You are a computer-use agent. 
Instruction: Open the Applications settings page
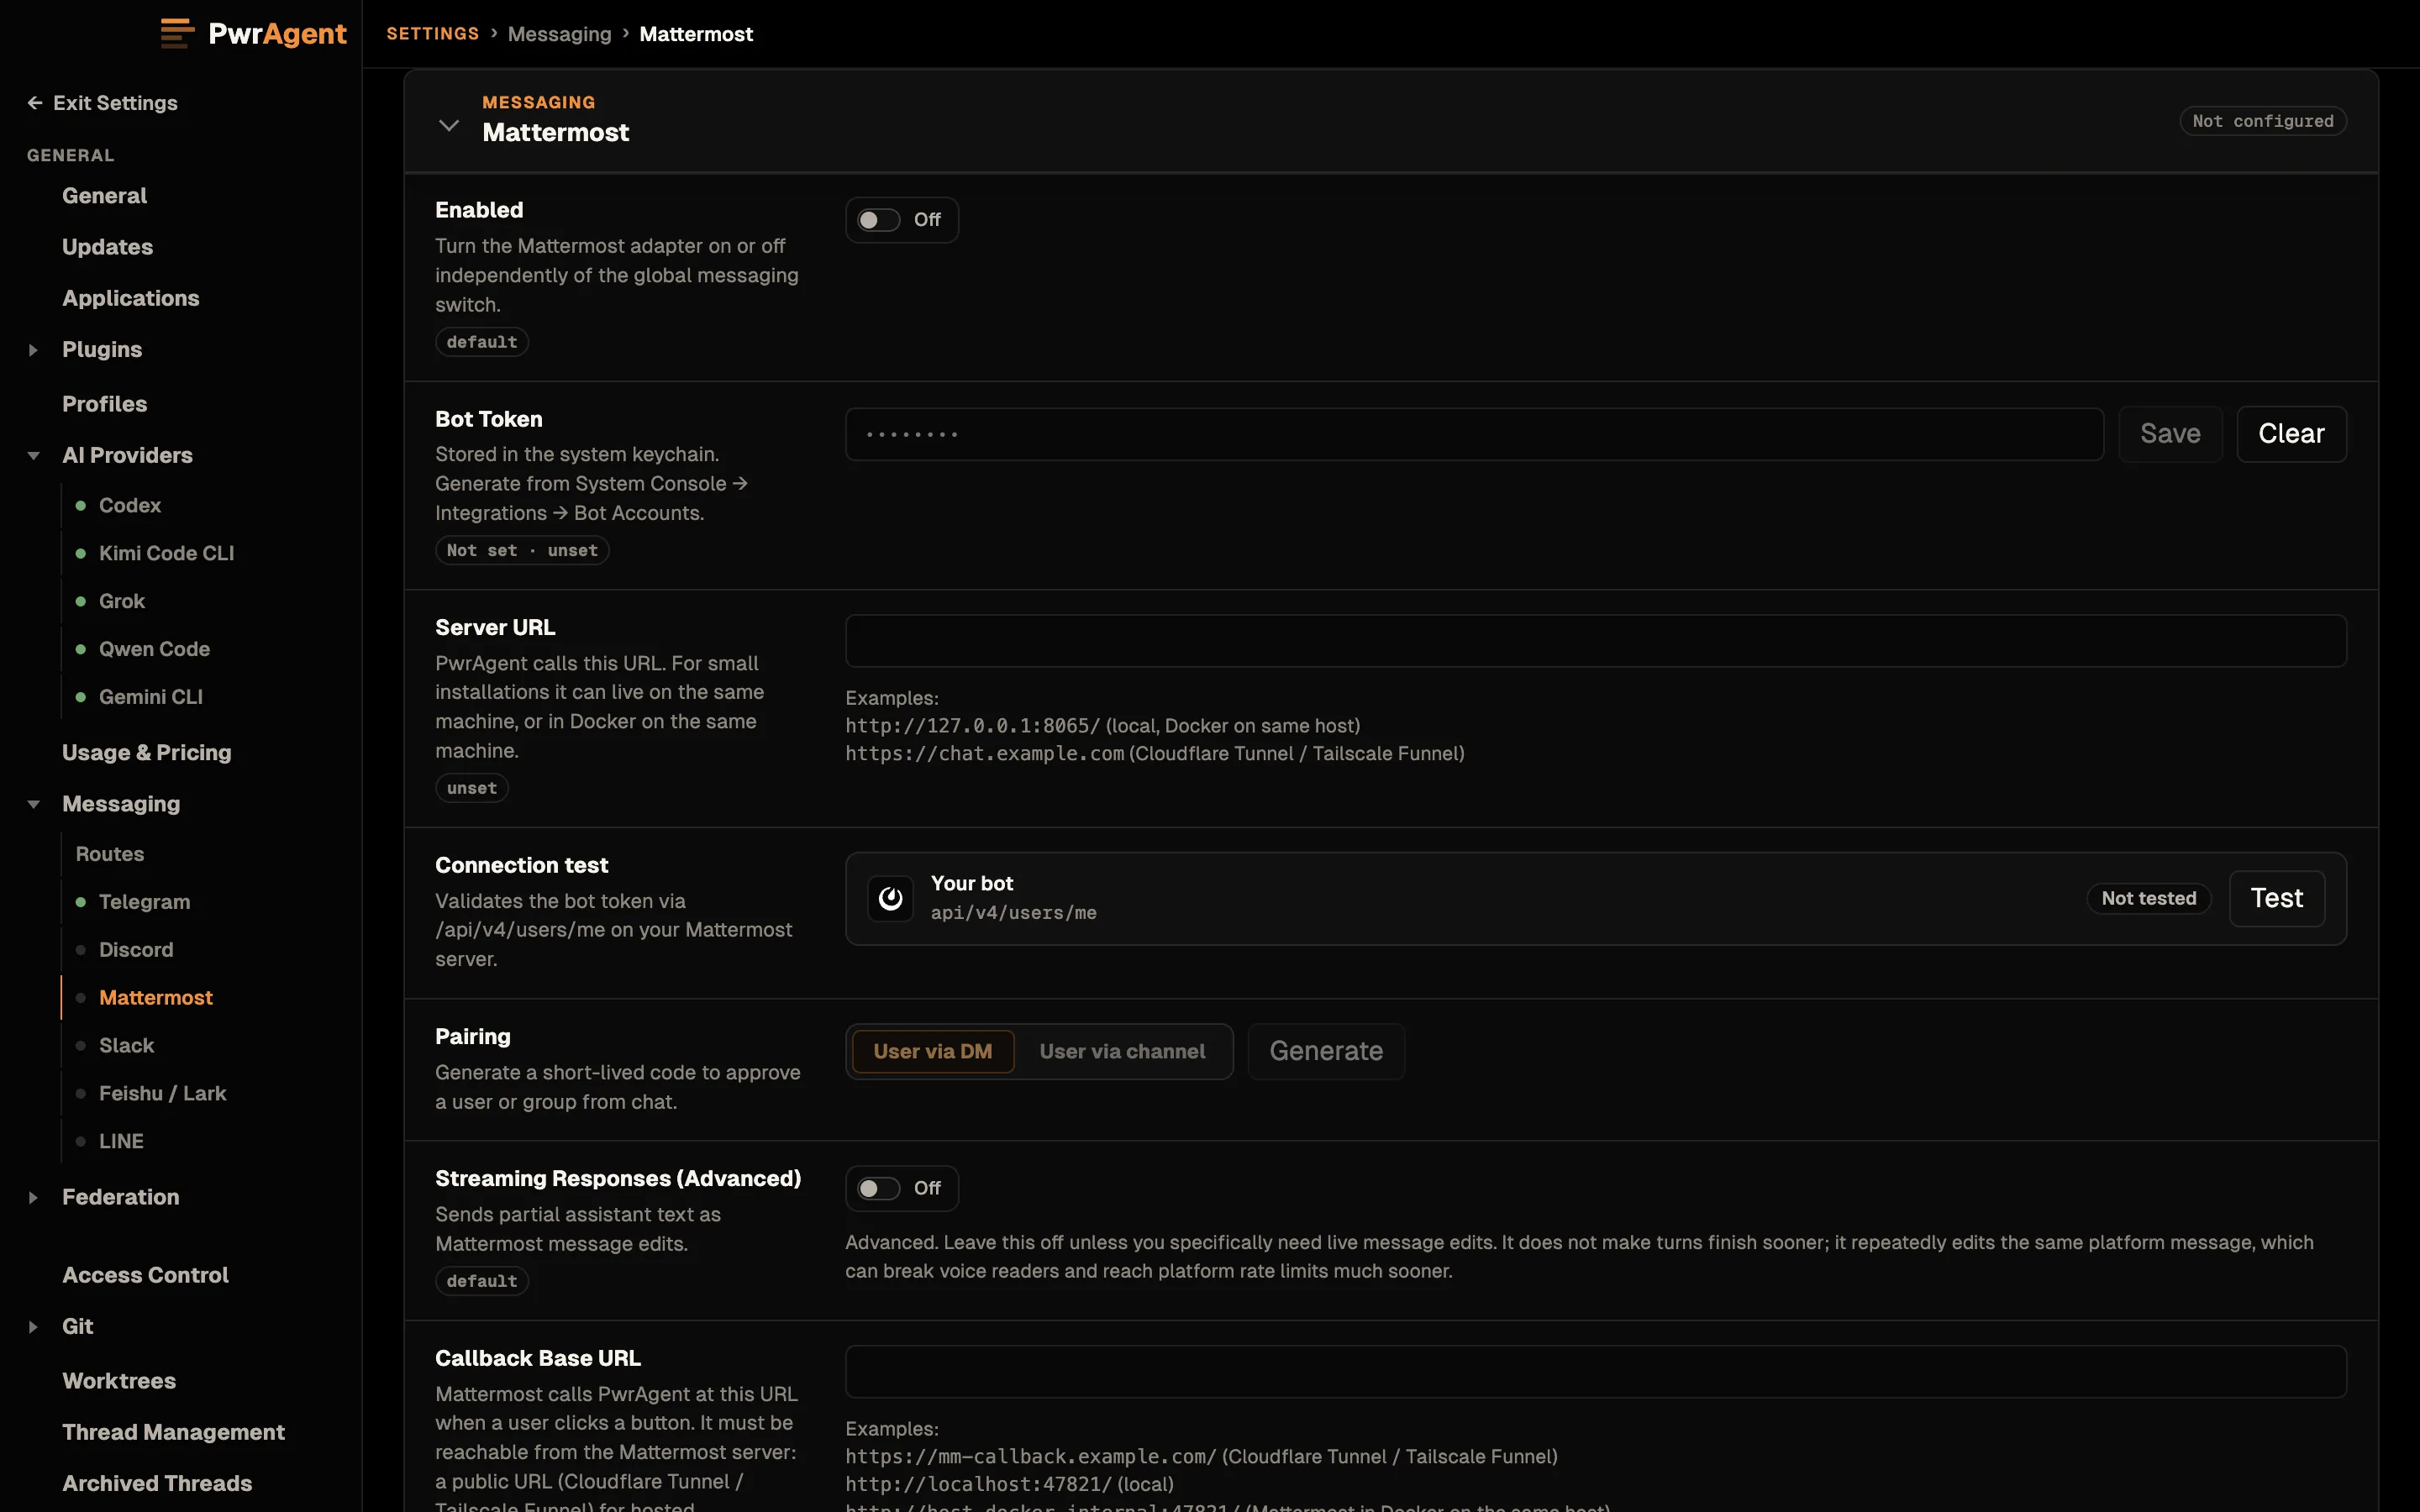(x=130, y=298)
